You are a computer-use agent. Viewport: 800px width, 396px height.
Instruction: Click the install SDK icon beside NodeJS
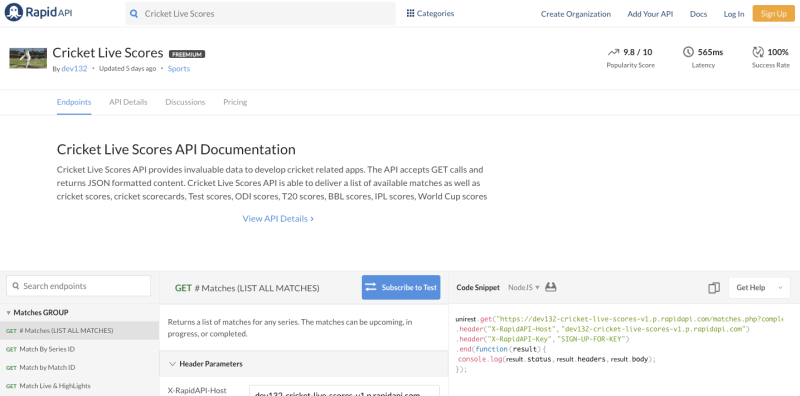point(551,287)
